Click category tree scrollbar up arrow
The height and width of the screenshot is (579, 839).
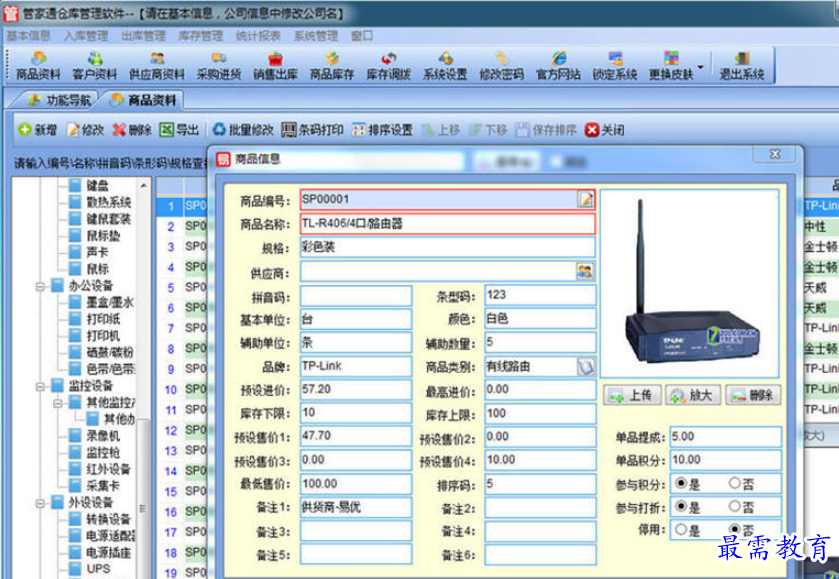point(143,186)
